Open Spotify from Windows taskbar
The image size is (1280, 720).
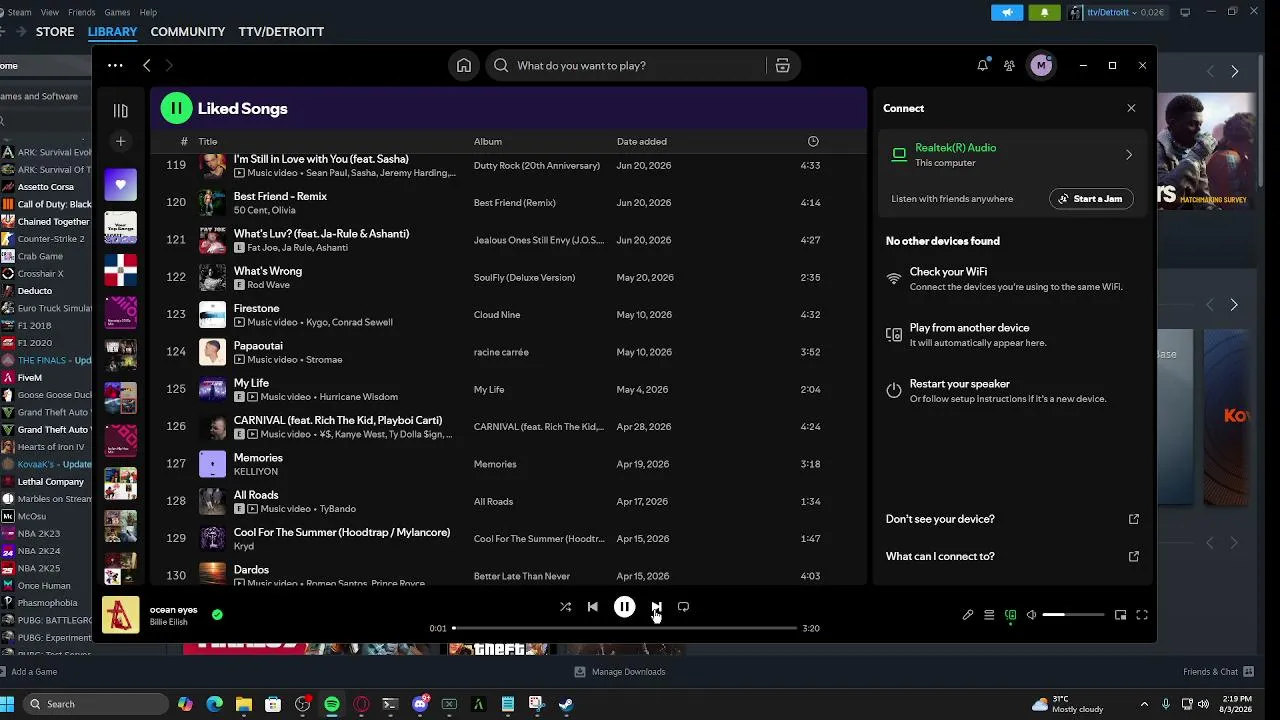[332, 704]
